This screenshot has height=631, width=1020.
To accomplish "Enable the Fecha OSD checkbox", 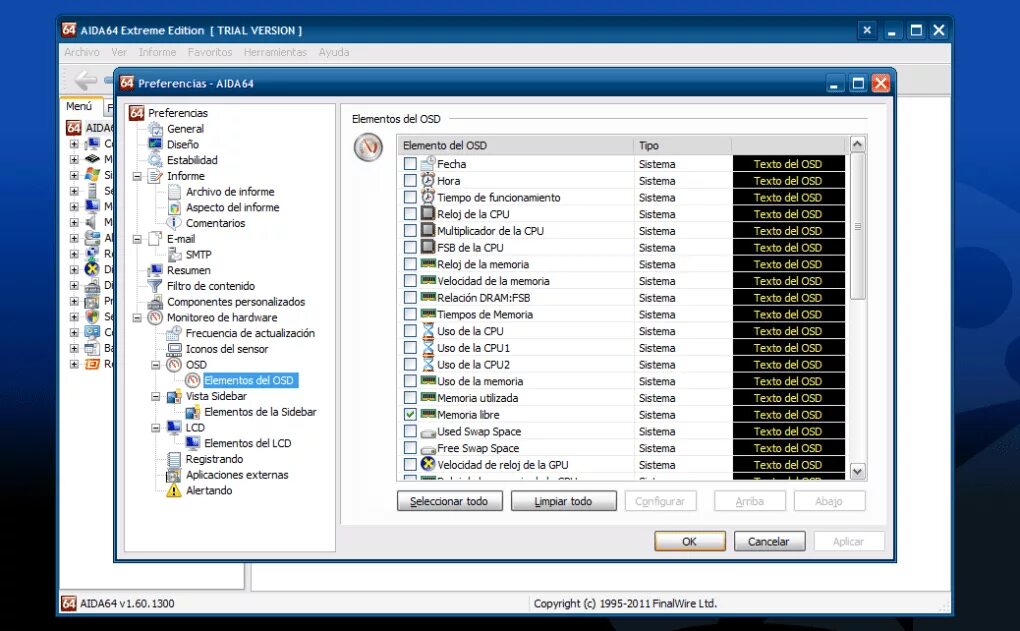I will (410, 164).
